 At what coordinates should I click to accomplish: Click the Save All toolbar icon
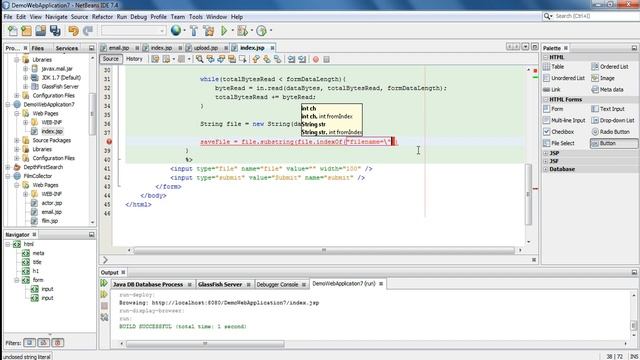pyautogui.click(x=55, y=31)
